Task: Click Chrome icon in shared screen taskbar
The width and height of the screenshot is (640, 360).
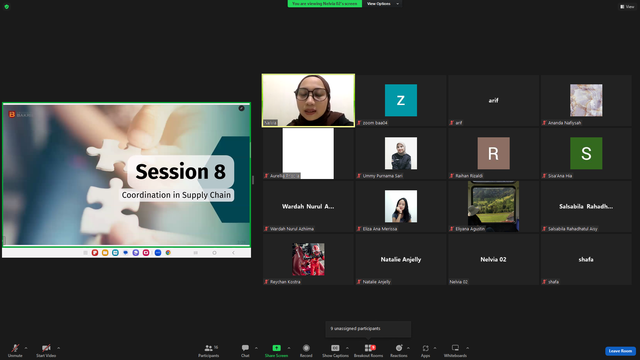Action: (168, 253)
